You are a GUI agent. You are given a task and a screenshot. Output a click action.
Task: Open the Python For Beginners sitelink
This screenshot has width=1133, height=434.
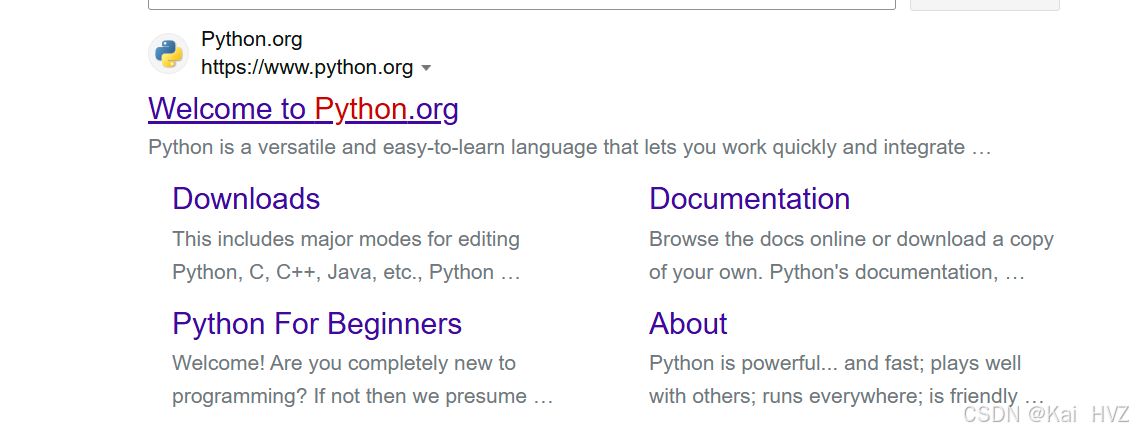click(317, 324)
